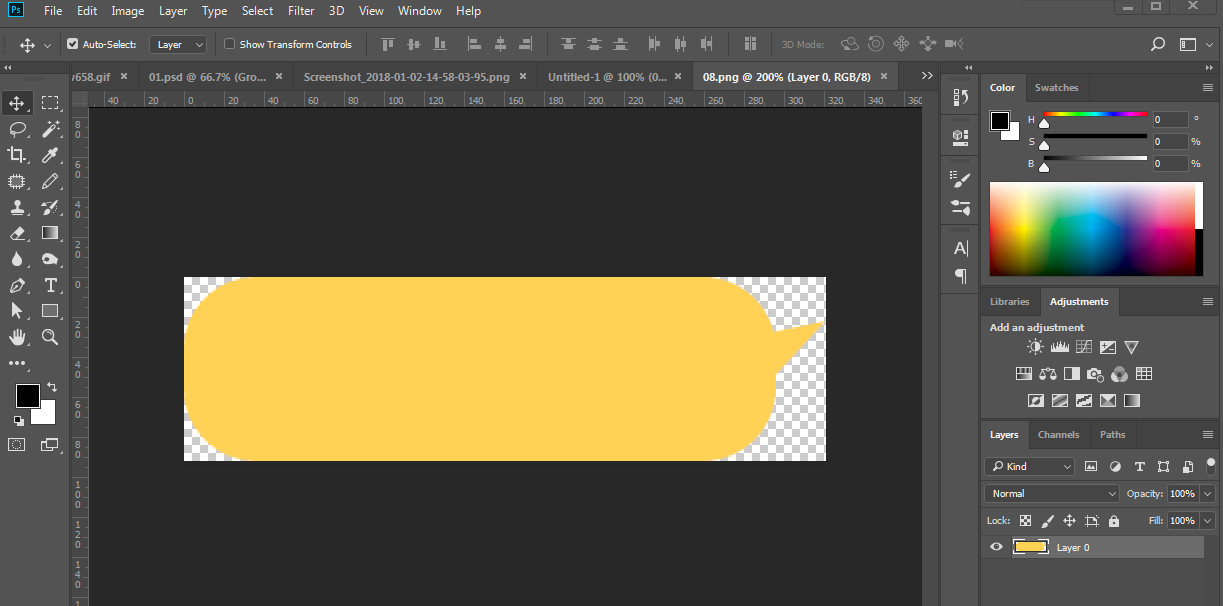This screenshot has height=606, width=1223.
Task: Open the layer filter Kind dropdown
Action: click(1029, 466)
